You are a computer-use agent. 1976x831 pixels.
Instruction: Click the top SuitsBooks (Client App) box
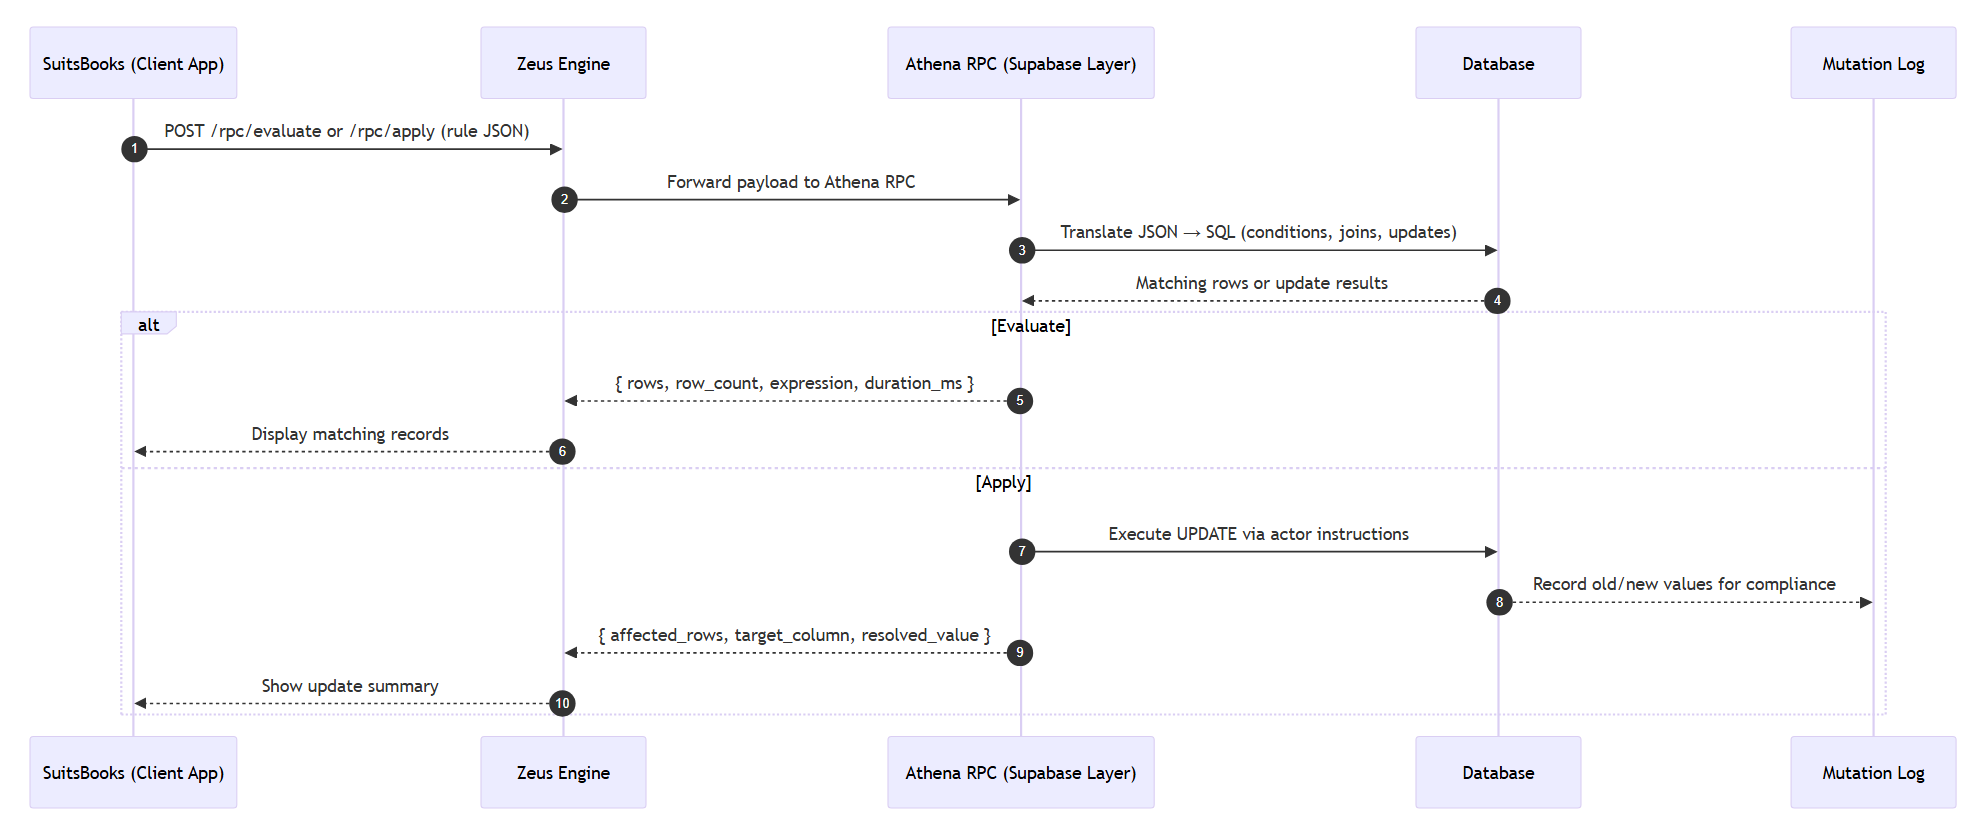pos(133,63)
